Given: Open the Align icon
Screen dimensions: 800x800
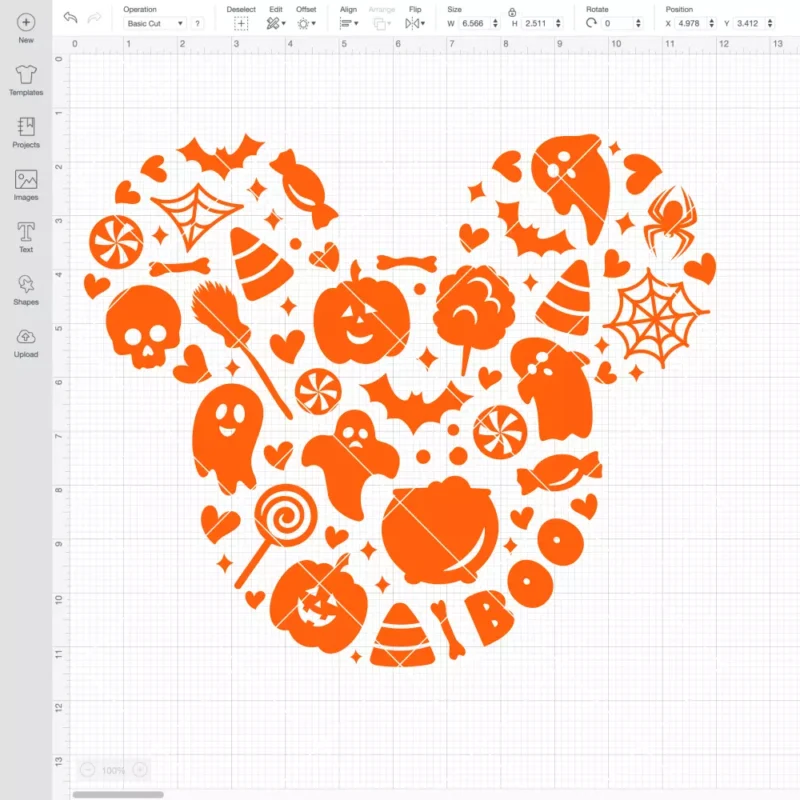Looking at the screenshot, I should [x=346, y=23].
